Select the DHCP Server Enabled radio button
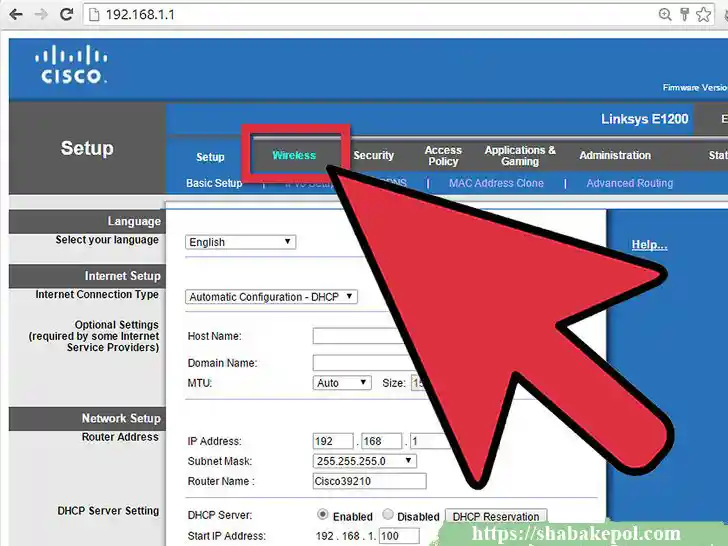Screen dimensions: 728x546 click(x=322, y=514)
